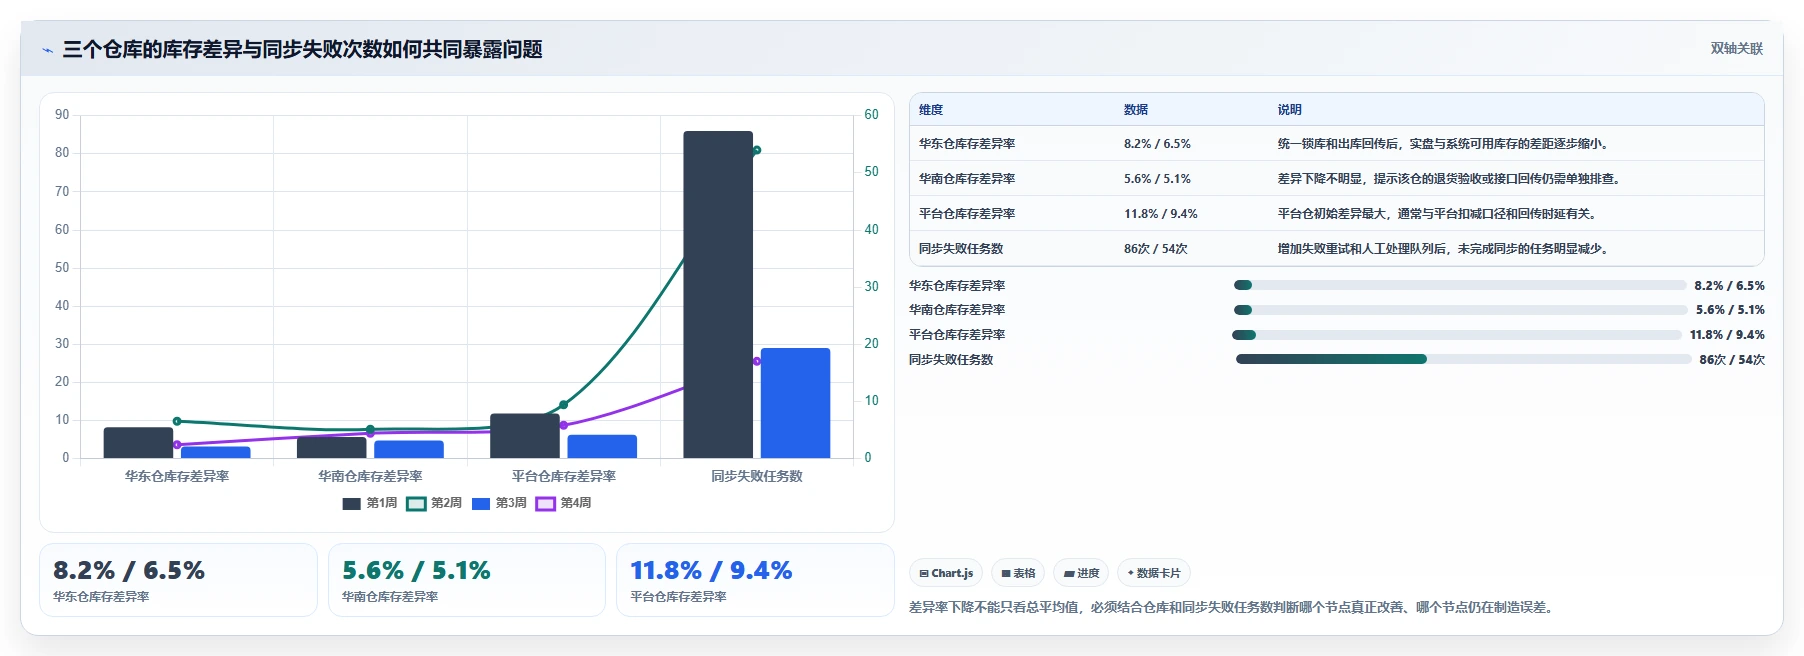1804x656 pixels.
Task: Click table row 平台仓库存差异率
Action: coord(1336,214)
